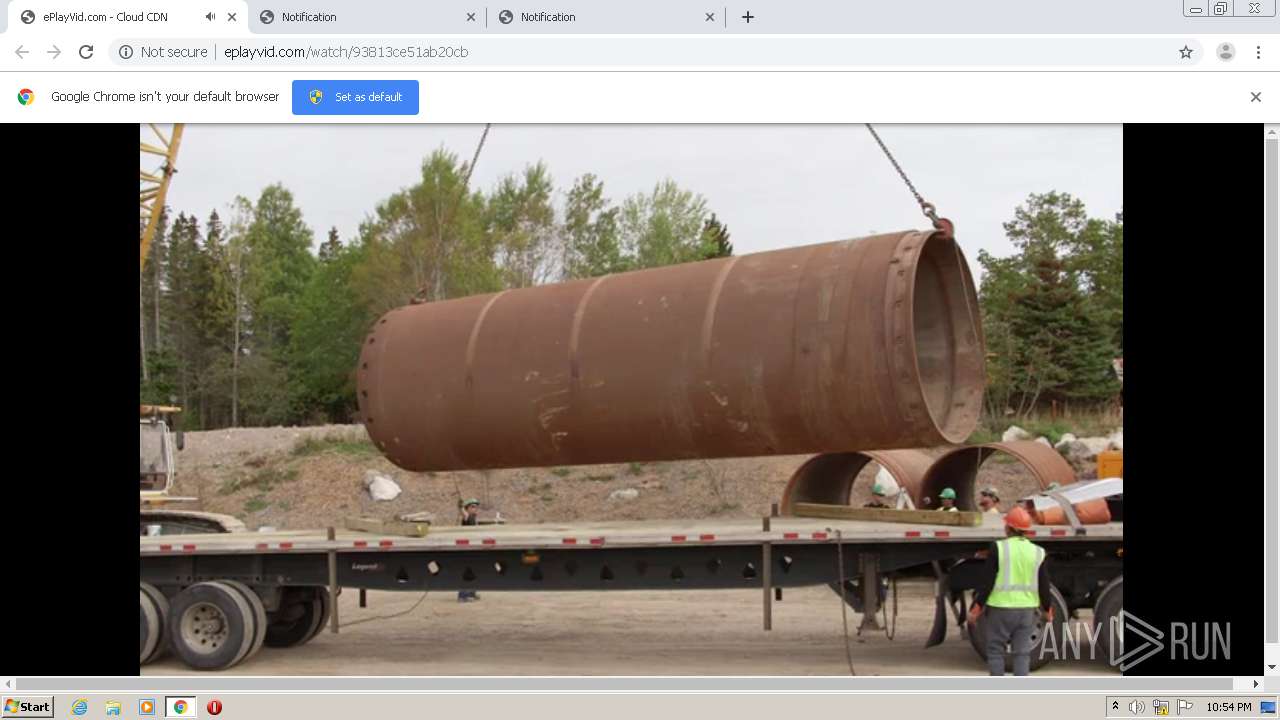The width and height of the screenshot is (1280, 720).
Task: Open the volume speaker tray icon
Action: tap(1137, 707)
